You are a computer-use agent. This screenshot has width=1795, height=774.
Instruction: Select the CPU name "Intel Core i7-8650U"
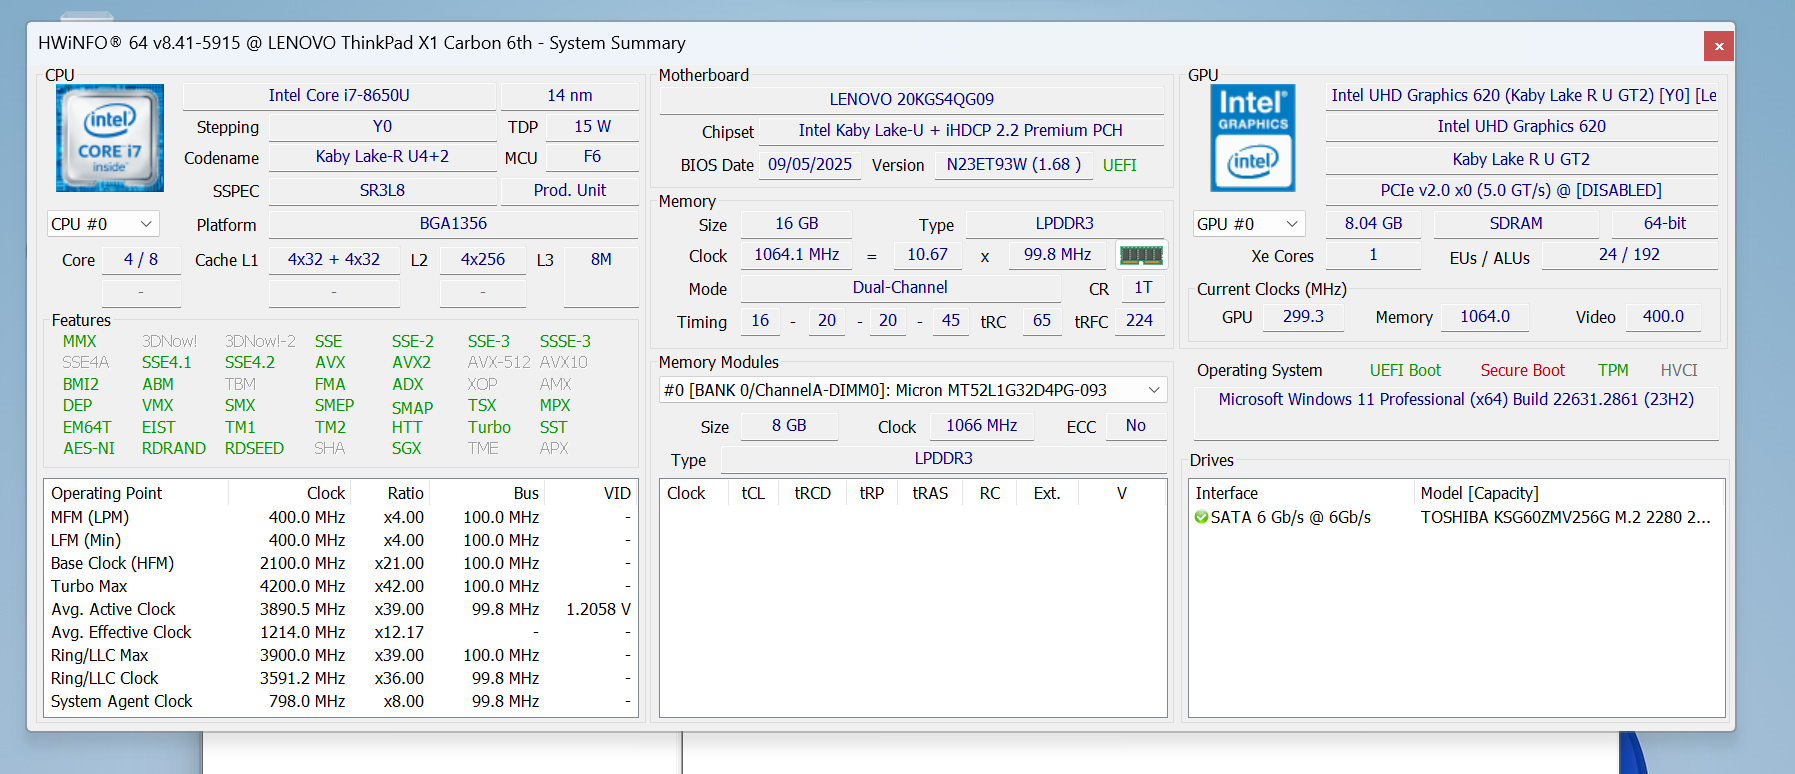point(339,95)
